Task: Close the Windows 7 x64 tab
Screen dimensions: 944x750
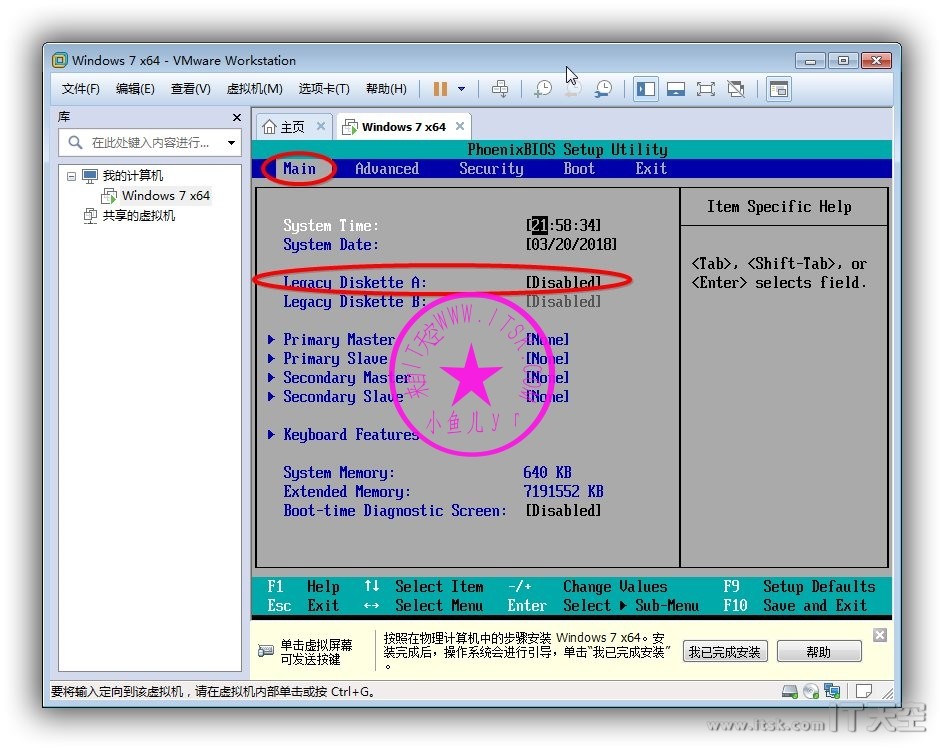Action: tap(460, 126)
